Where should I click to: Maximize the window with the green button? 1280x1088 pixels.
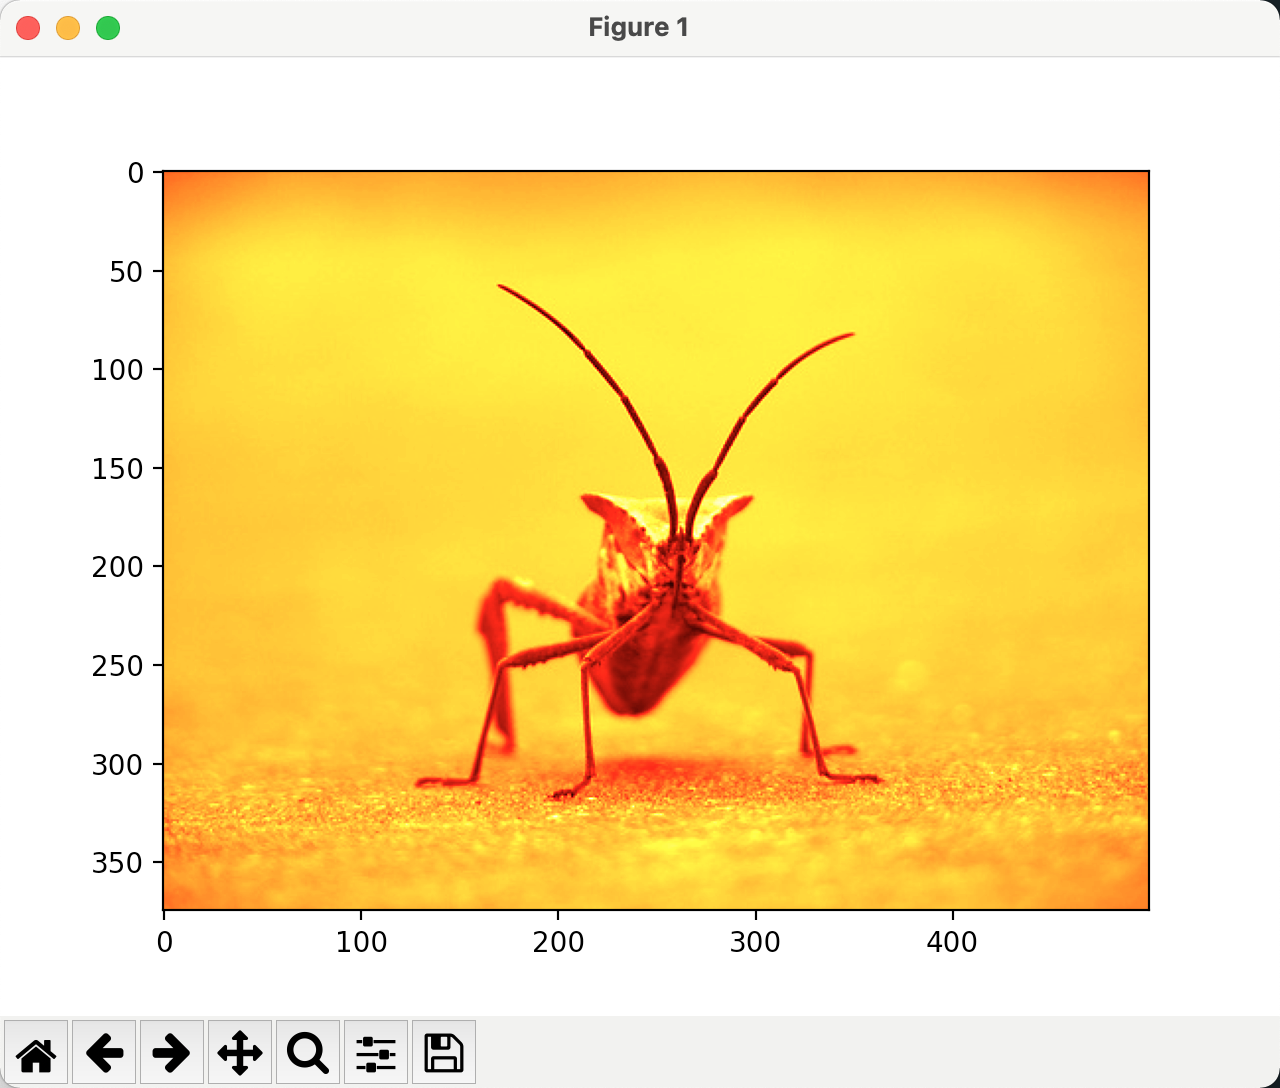click(108, 28)
